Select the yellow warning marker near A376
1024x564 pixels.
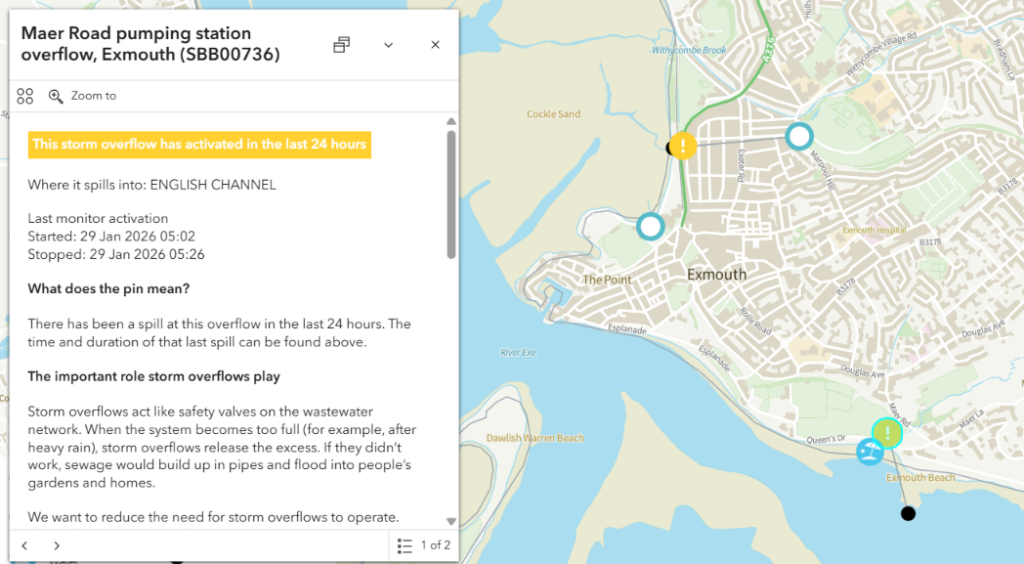pyautogui.click(x=682, y=146)
